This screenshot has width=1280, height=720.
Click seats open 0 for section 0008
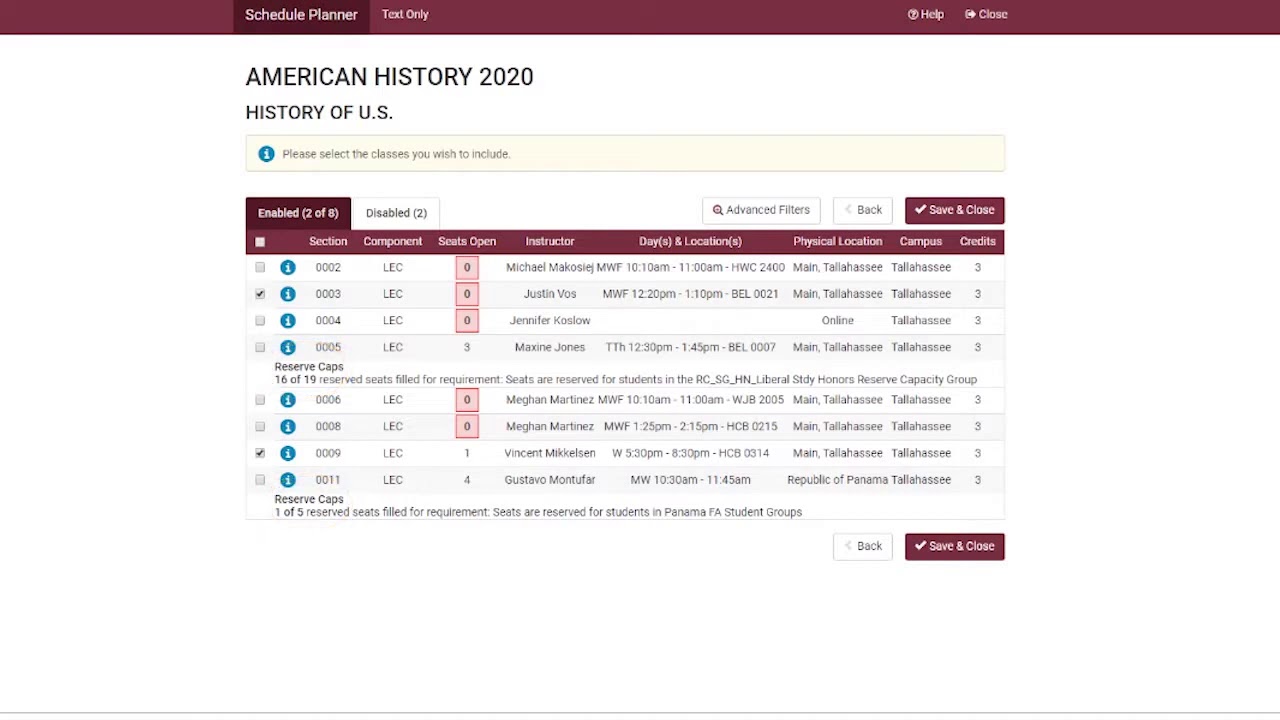[x=467, y=426]
